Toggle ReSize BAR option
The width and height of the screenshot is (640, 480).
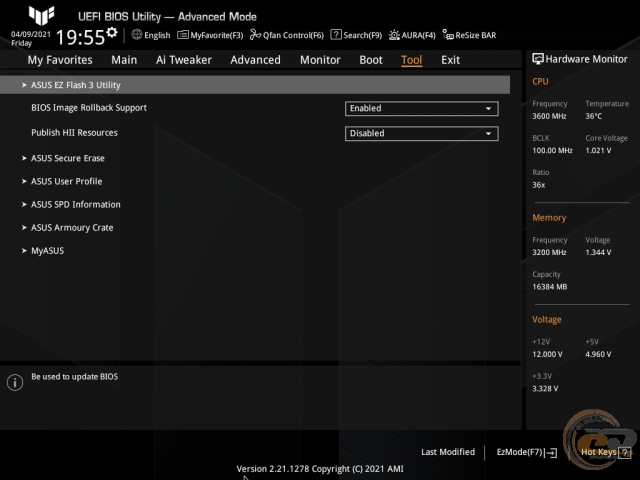tap(476, 35)
